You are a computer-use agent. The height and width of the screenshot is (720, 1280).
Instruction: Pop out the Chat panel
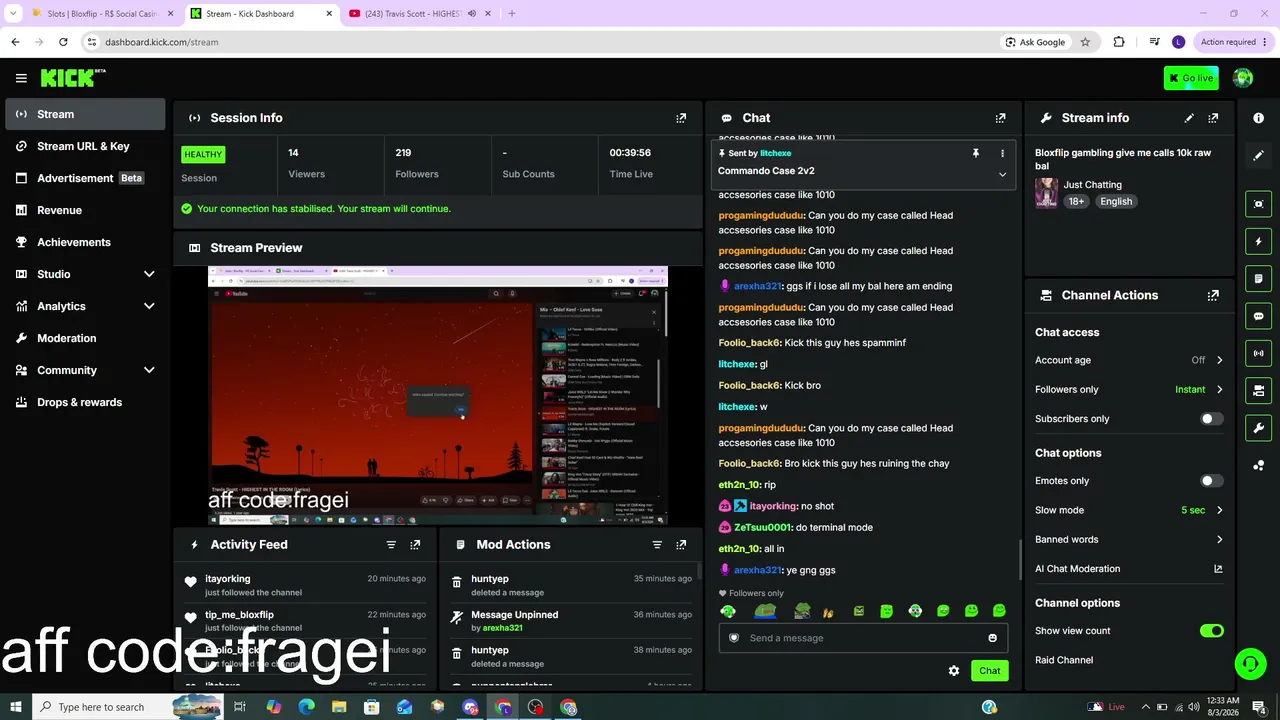(x=1000, y=118)
